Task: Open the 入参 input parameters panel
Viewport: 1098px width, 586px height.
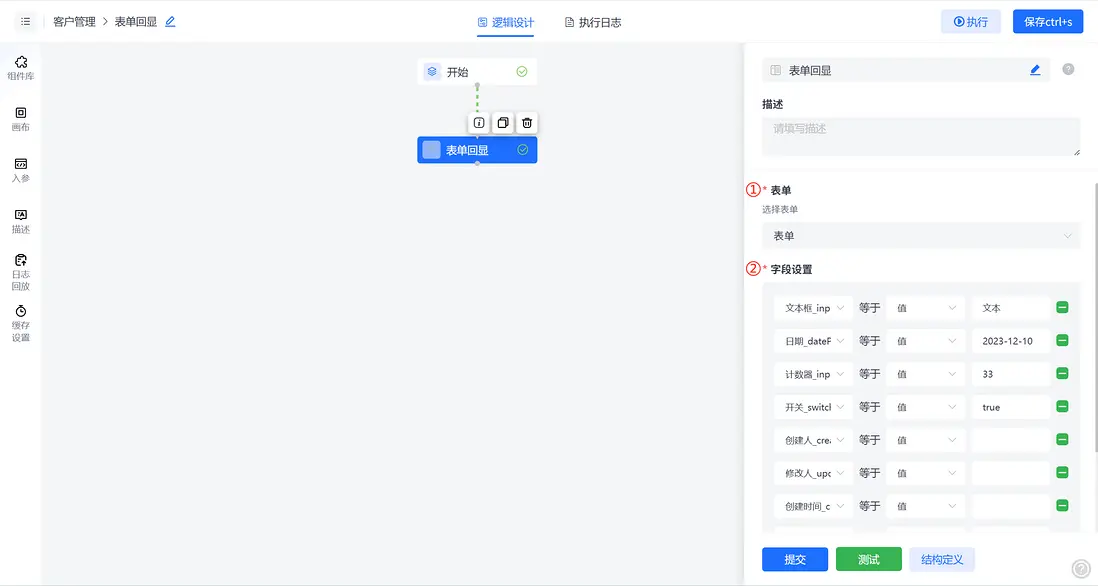Action: pyautogui.click(x=20, y=168)
